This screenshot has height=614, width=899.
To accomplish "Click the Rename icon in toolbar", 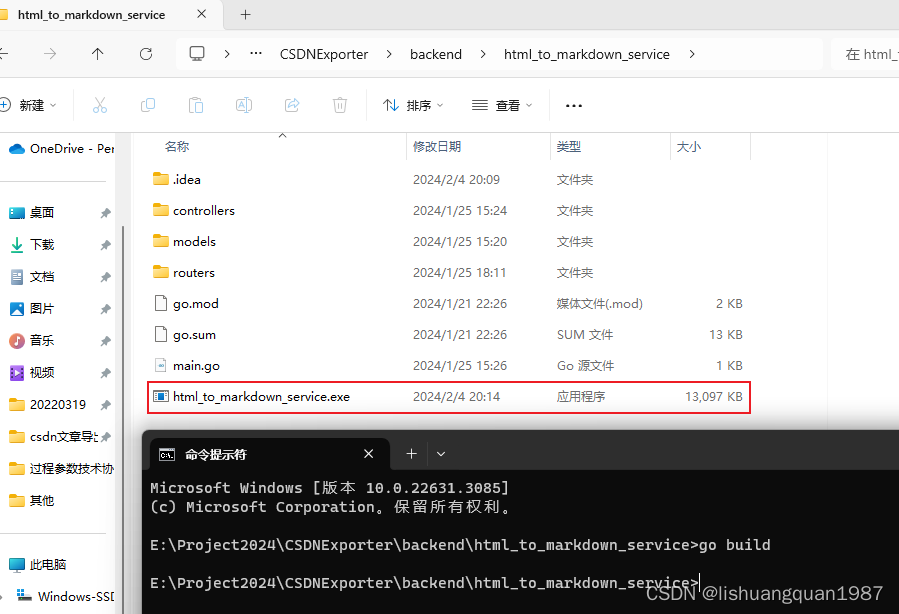I will point(244,105).
